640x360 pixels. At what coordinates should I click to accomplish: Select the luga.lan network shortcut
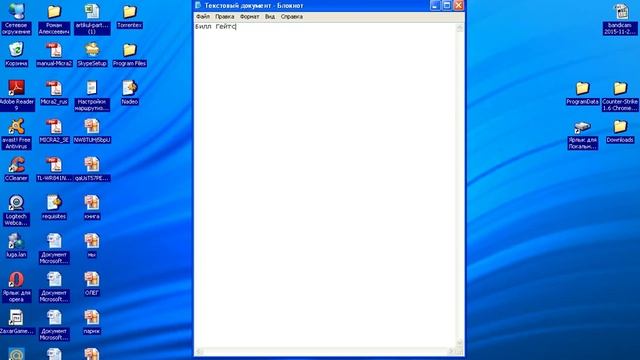pos(16,245)
